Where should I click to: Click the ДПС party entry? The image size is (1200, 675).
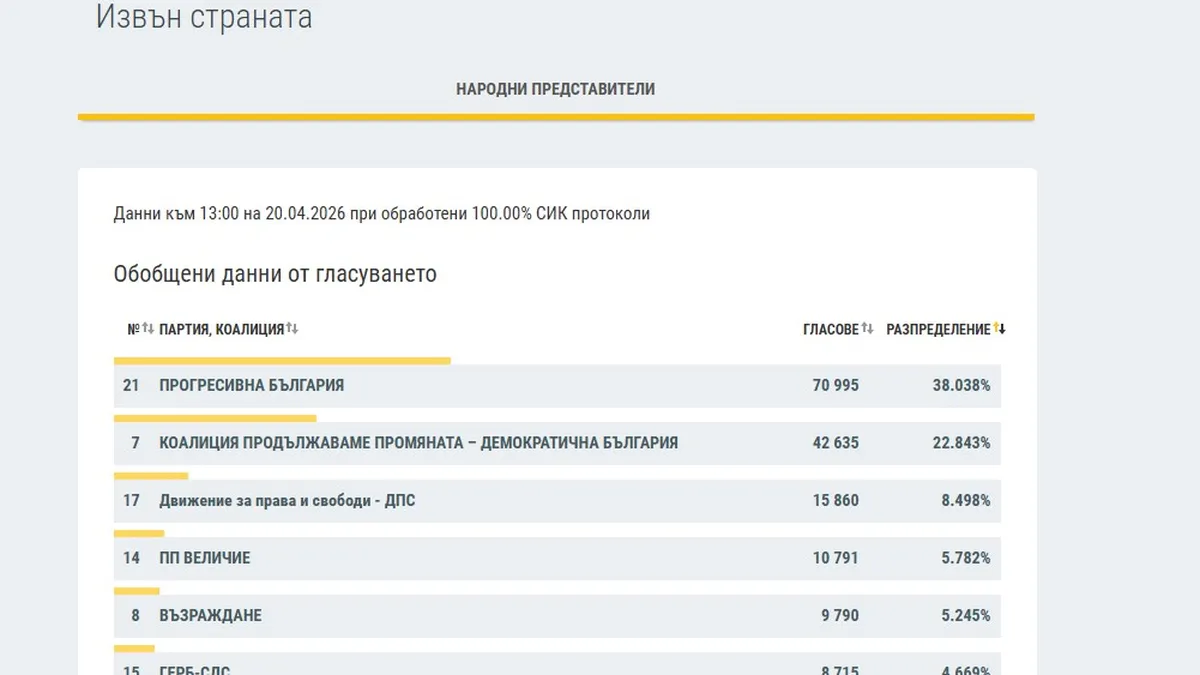pos(290,500)
